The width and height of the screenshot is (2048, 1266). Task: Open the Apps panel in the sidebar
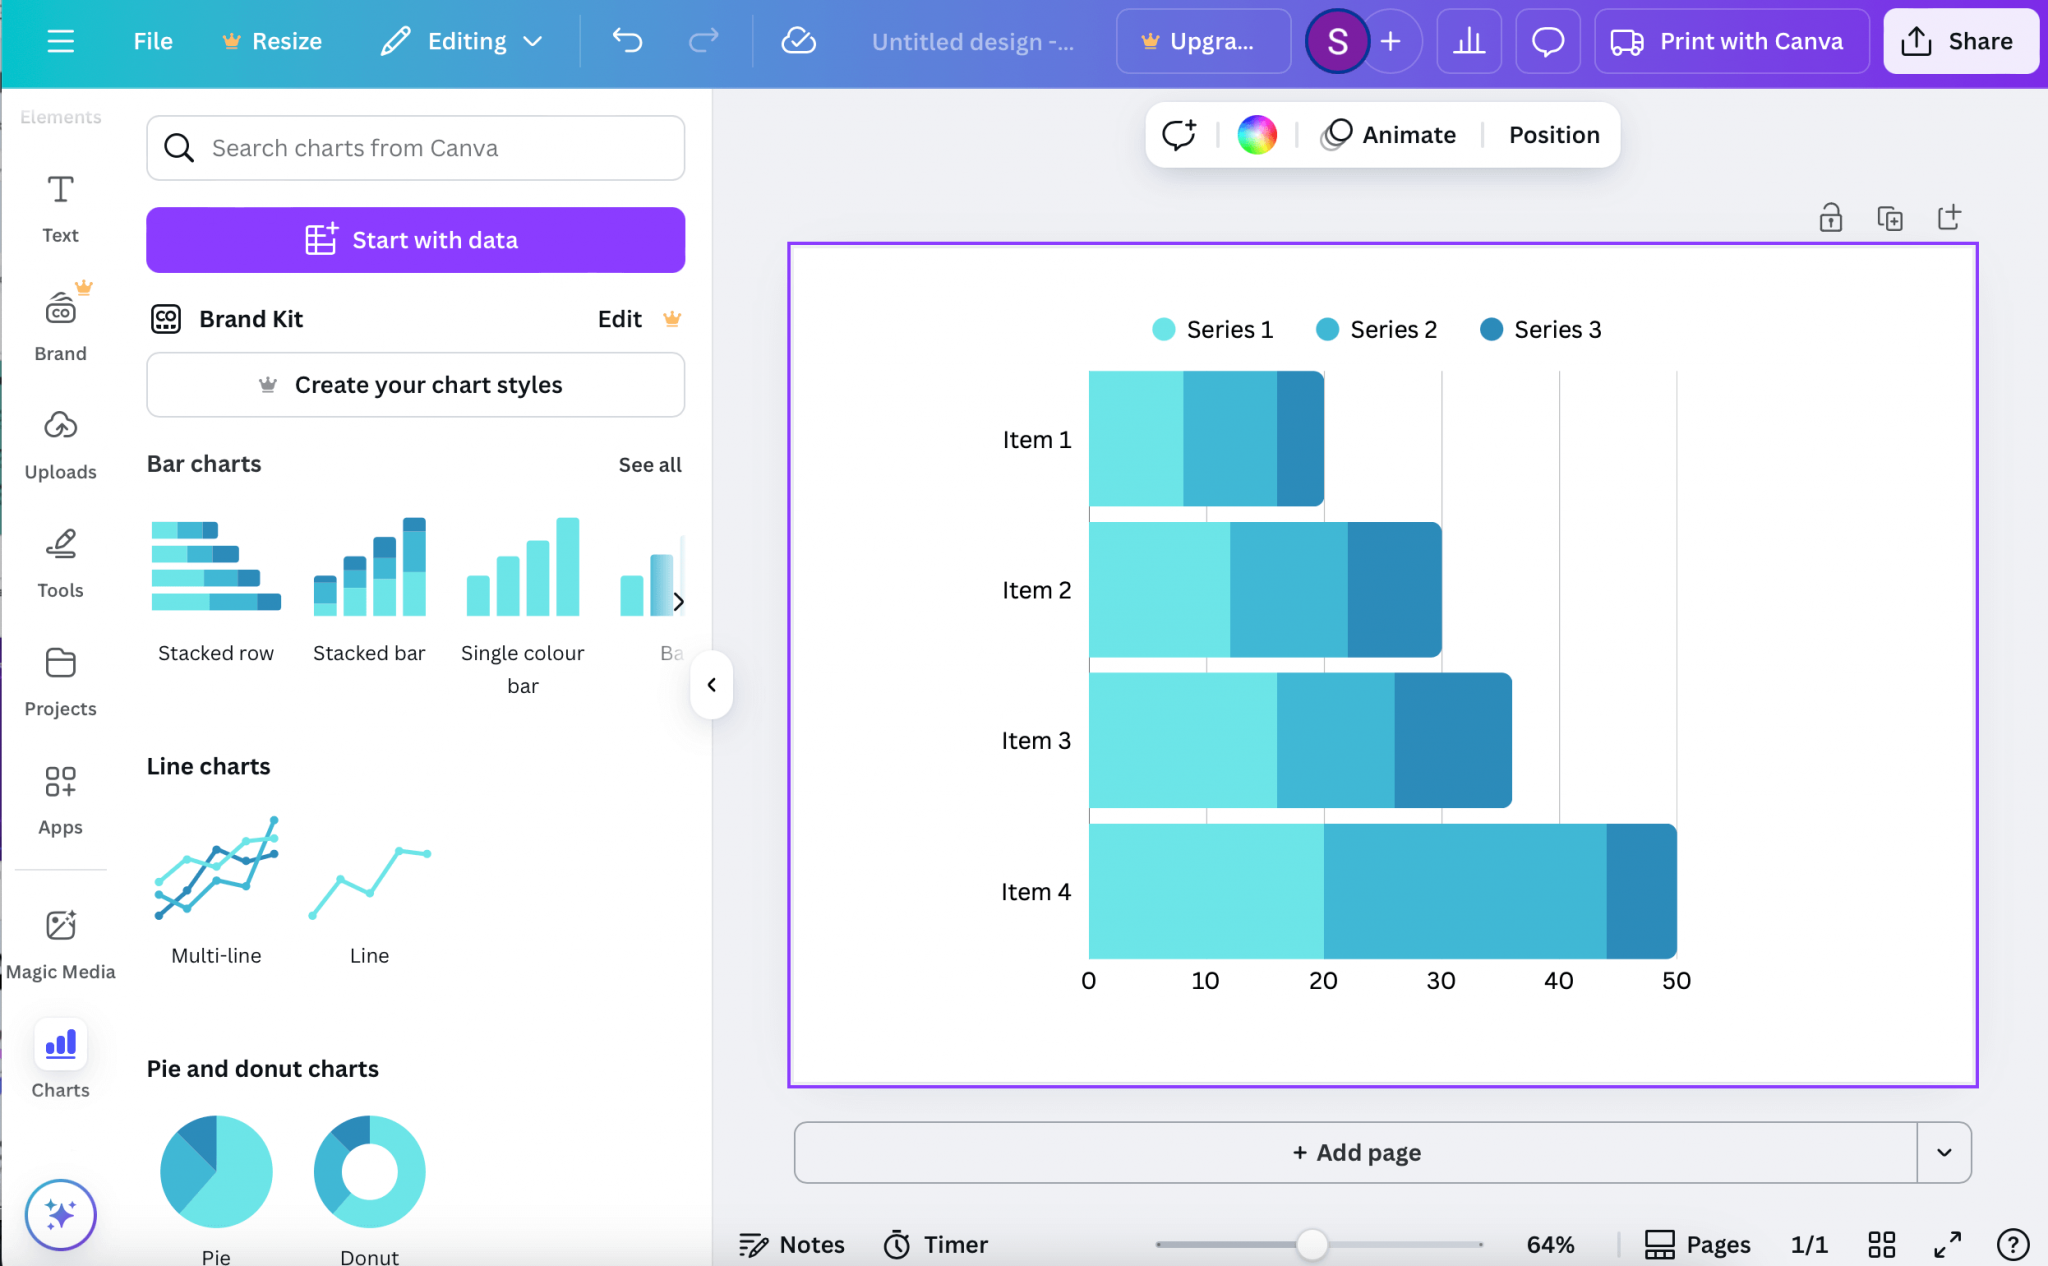[x=60, y=800]
